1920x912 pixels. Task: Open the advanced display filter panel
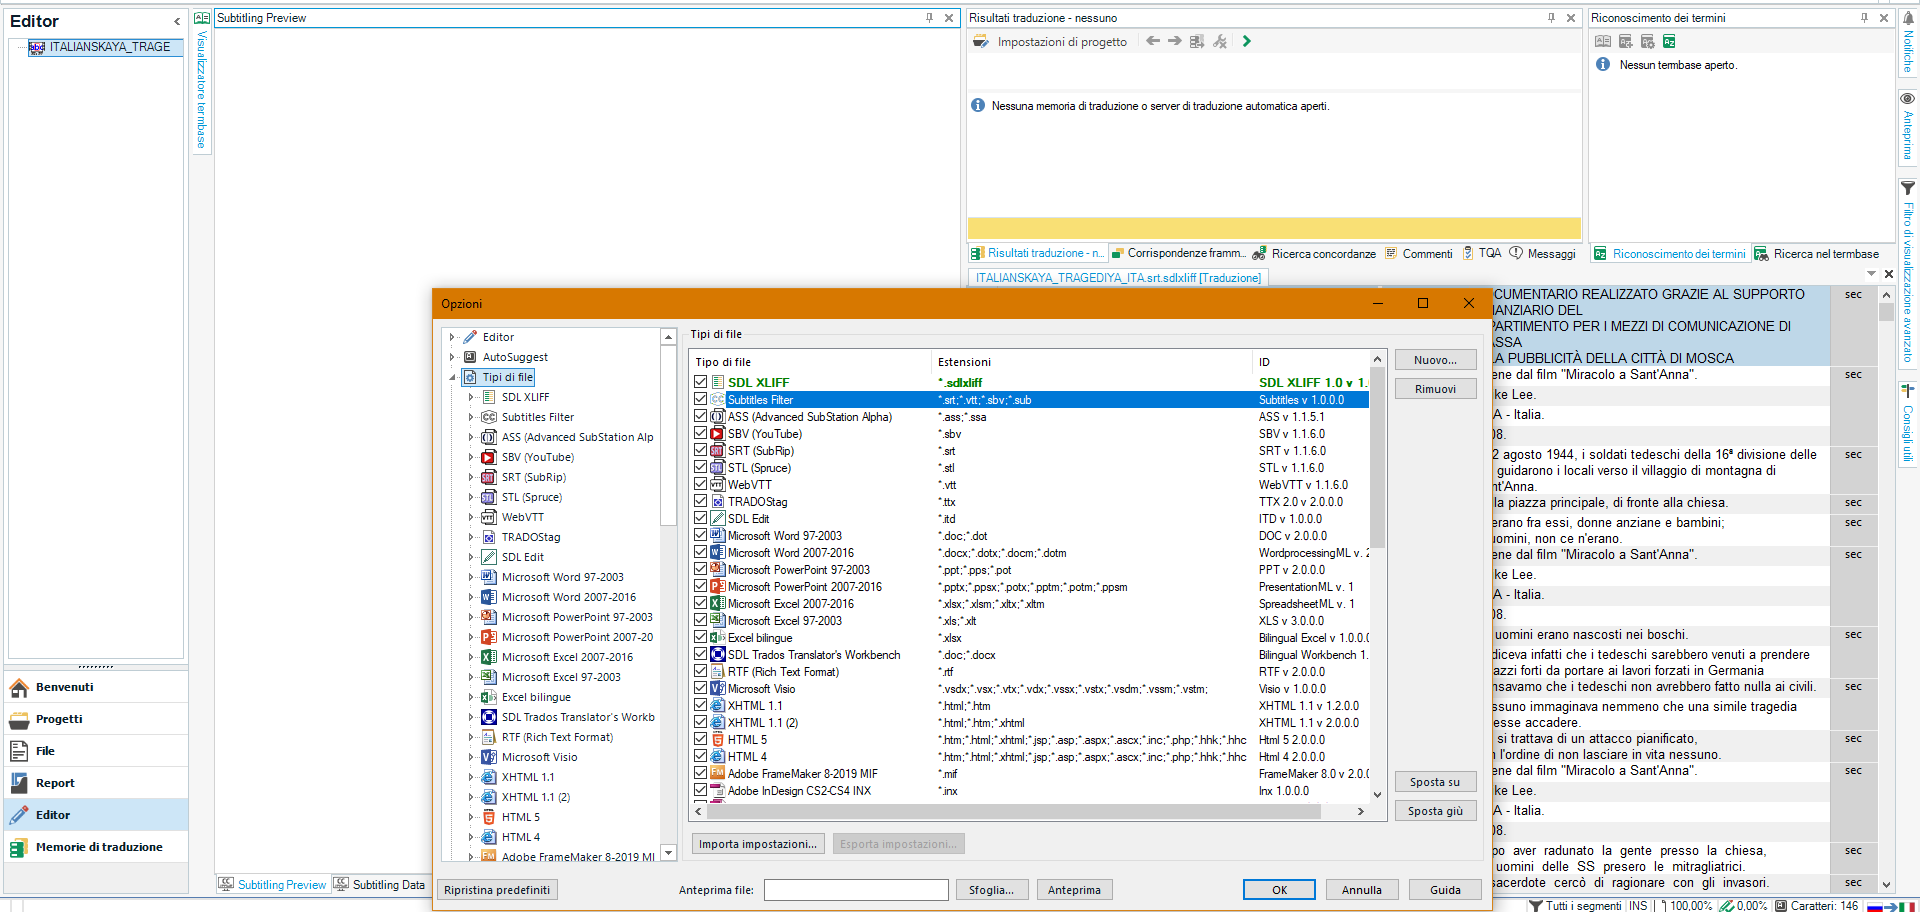click(1908, 272)
